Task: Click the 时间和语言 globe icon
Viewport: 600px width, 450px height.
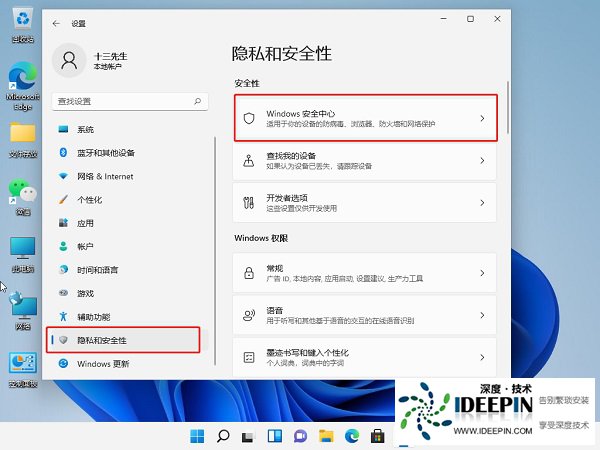Action: coord(63,270)
